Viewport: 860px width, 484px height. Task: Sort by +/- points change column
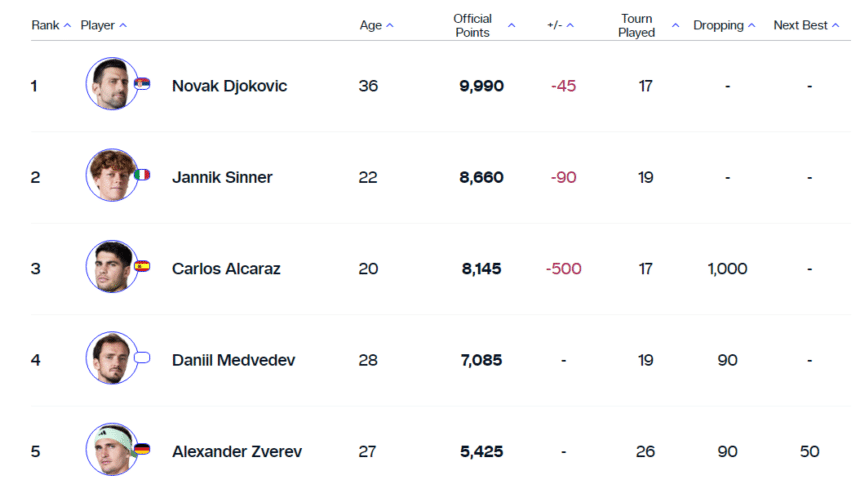click(x=560, y=25)
